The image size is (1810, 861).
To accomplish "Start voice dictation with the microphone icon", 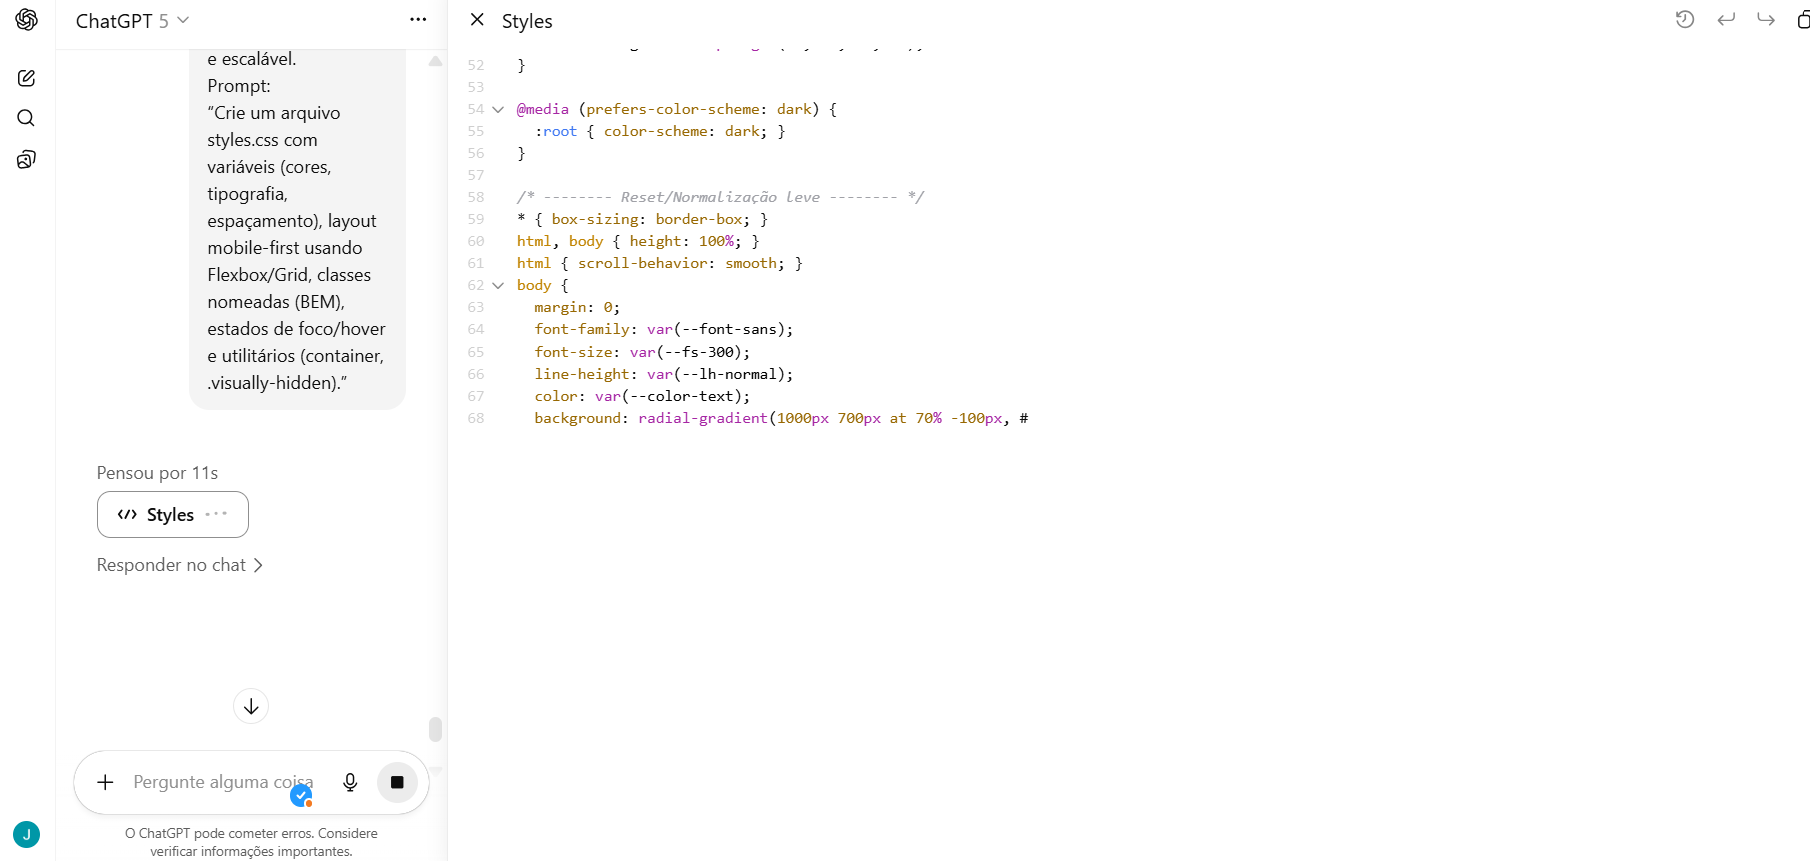I will 350,782.
